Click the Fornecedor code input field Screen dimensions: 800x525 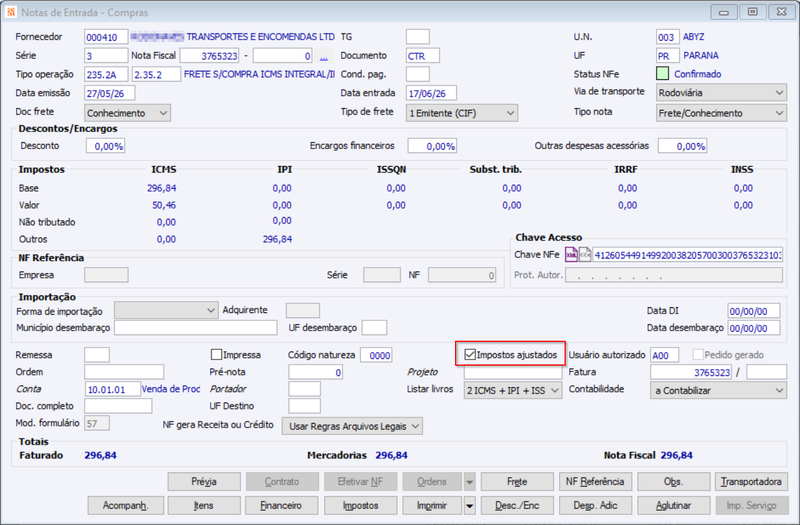click(x=106, y=37)
